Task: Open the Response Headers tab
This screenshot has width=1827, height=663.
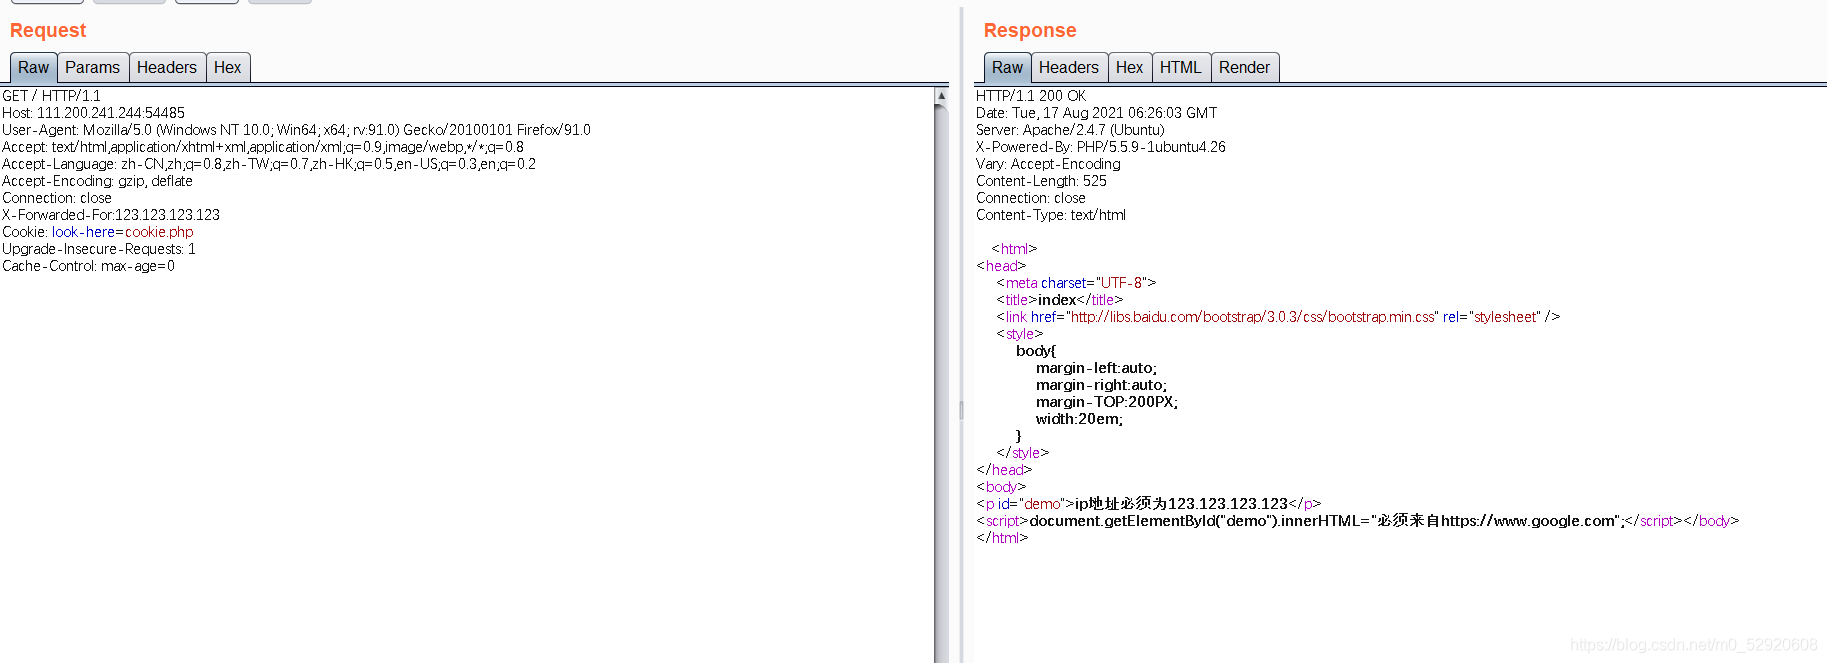Action: click(x=1069, y=68)
